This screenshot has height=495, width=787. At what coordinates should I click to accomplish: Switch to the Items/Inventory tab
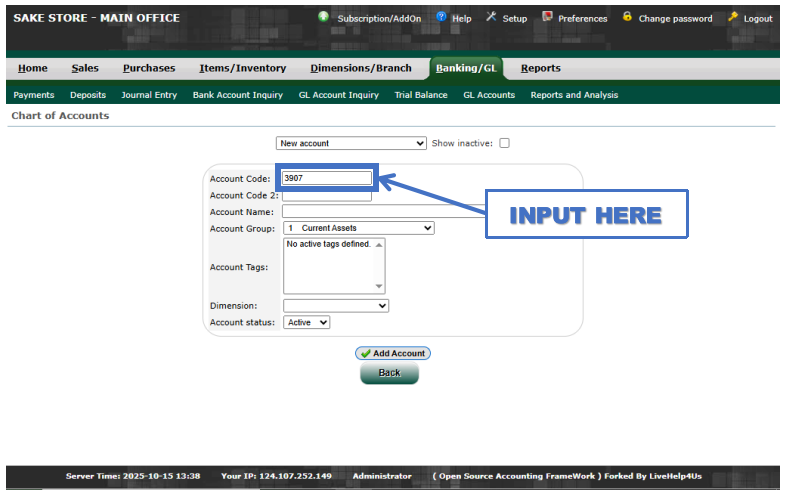pyautogui.click(x=242, y=68)
